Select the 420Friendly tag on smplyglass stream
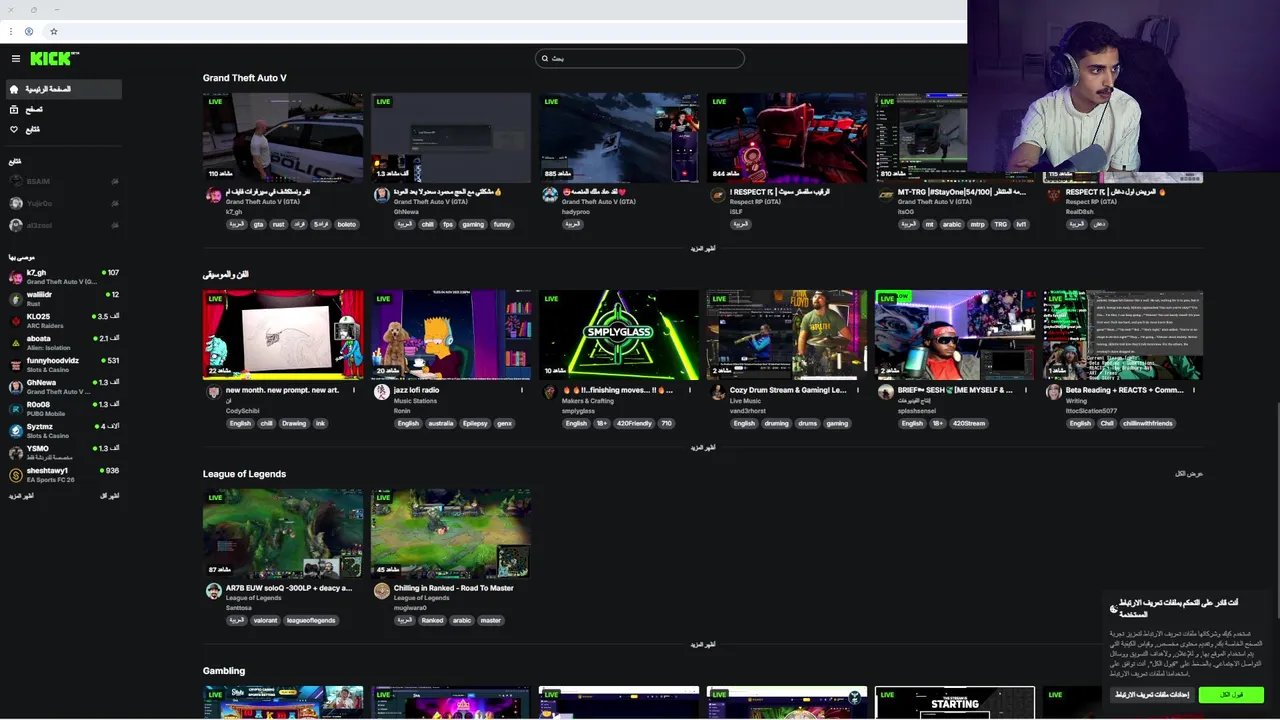1280x720 pixels. tap(633, 423)
